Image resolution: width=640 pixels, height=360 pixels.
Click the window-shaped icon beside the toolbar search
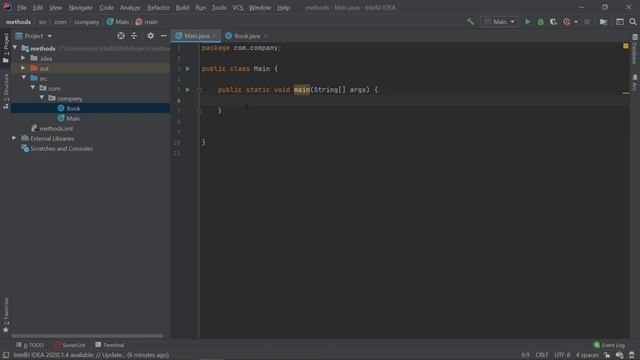click(x=620, y=22)
